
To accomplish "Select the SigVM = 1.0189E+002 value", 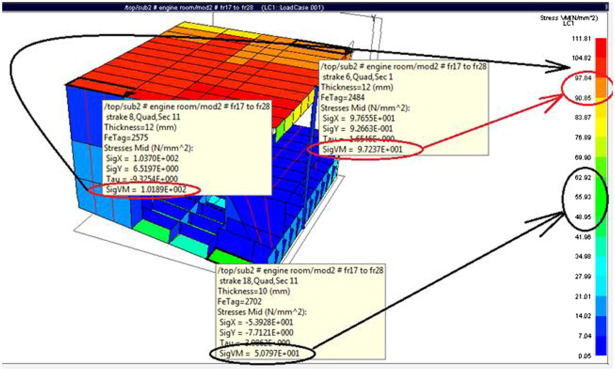I will point(146,190).
